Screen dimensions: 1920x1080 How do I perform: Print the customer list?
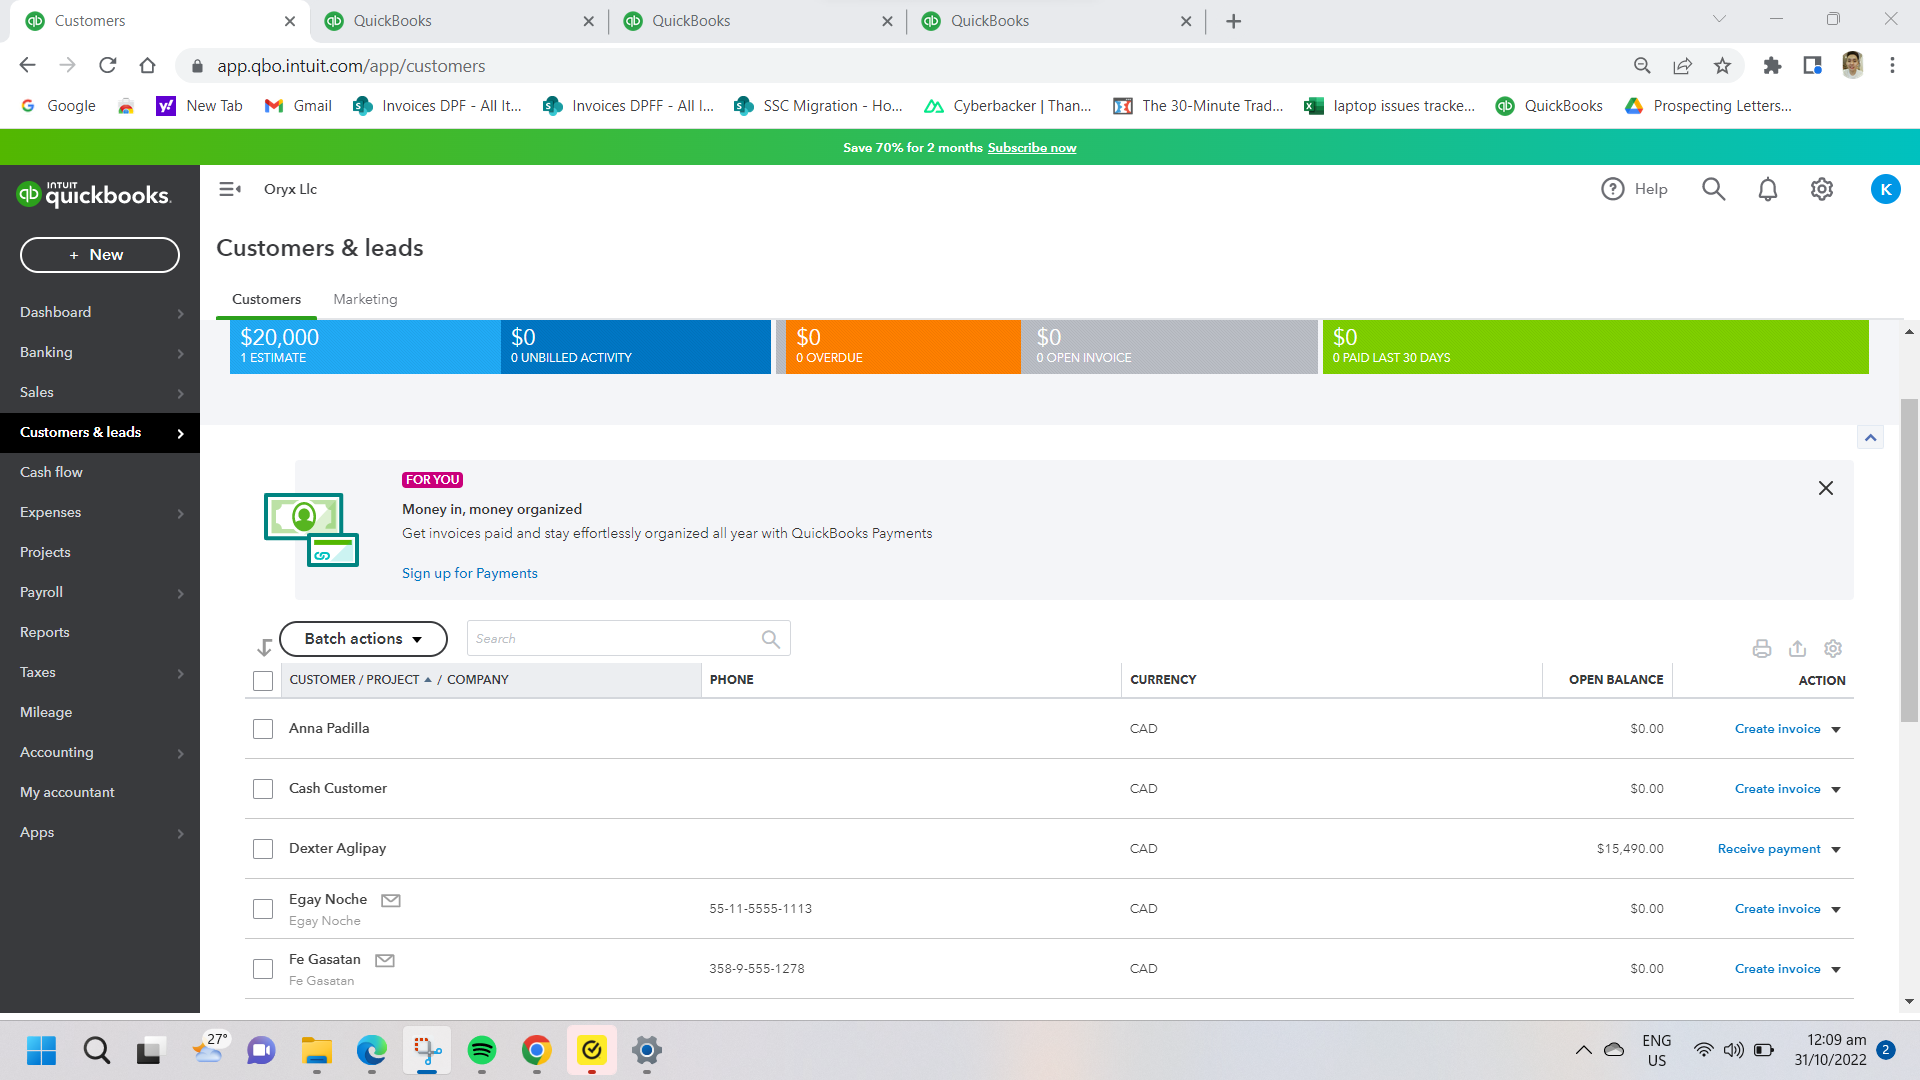(1761, 649)
